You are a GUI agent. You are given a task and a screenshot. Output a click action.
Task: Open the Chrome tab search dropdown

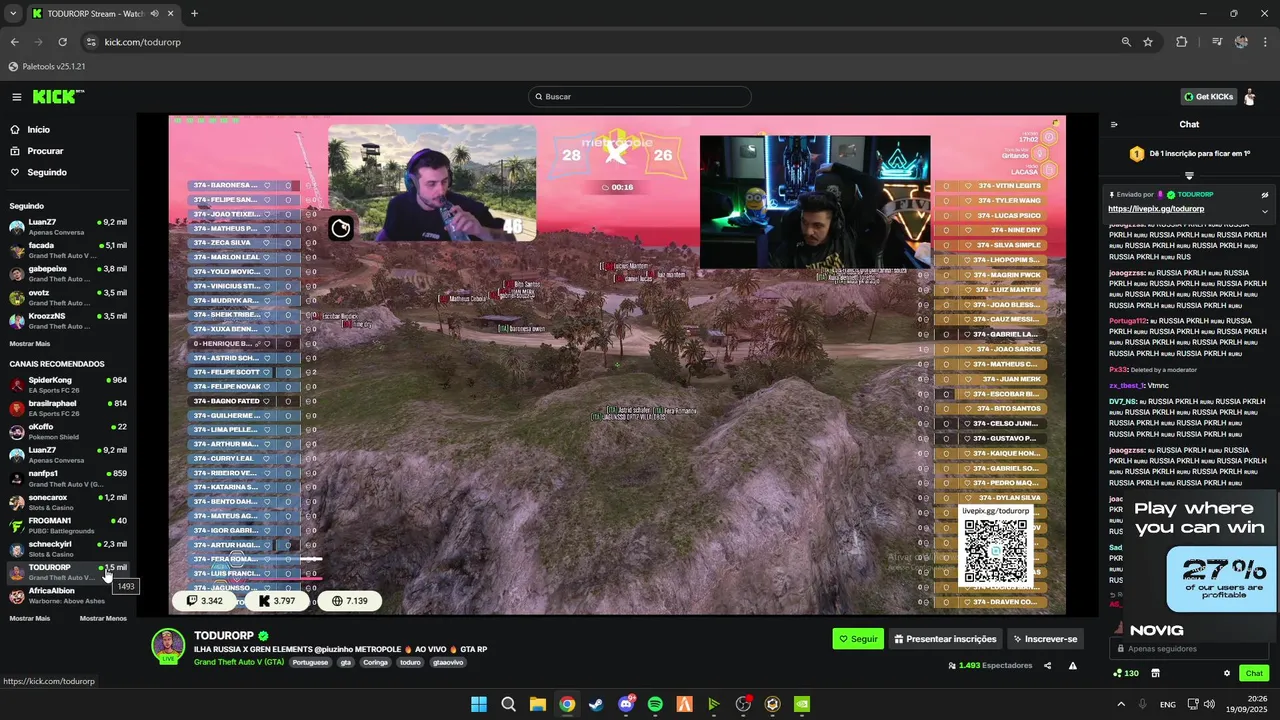[12, 14]
